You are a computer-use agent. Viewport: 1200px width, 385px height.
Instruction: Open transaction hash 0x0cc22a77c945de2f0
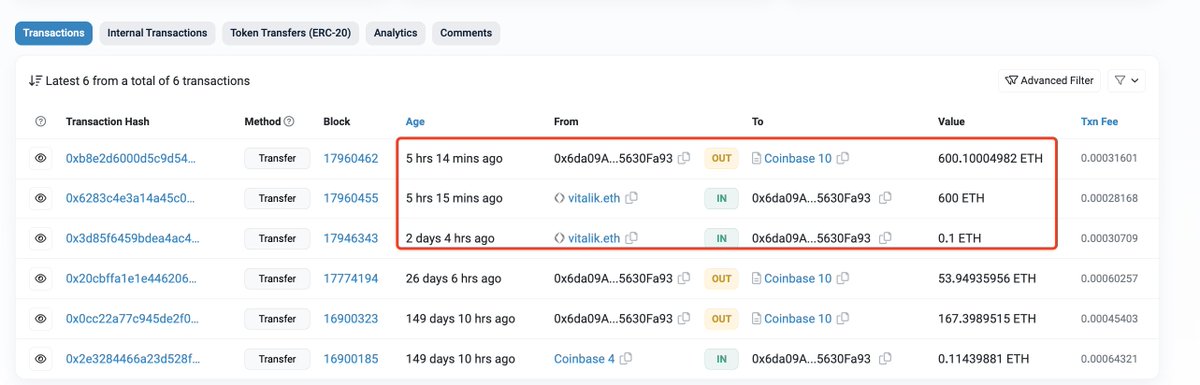coord(131,318)
